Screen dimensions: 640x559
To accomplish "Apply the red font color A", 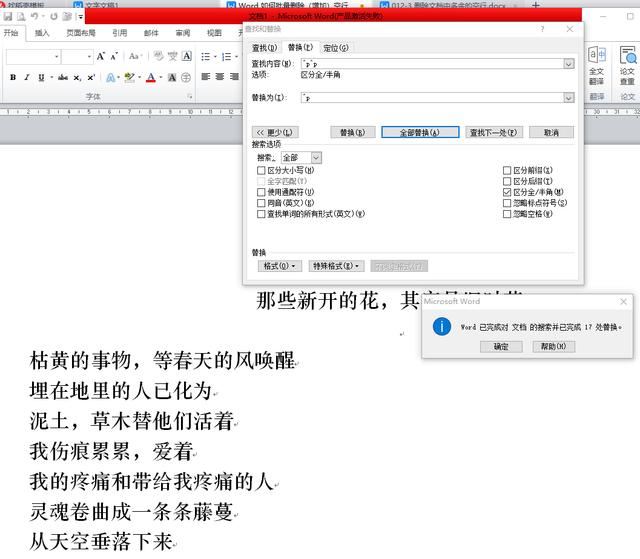I will 151,77.
